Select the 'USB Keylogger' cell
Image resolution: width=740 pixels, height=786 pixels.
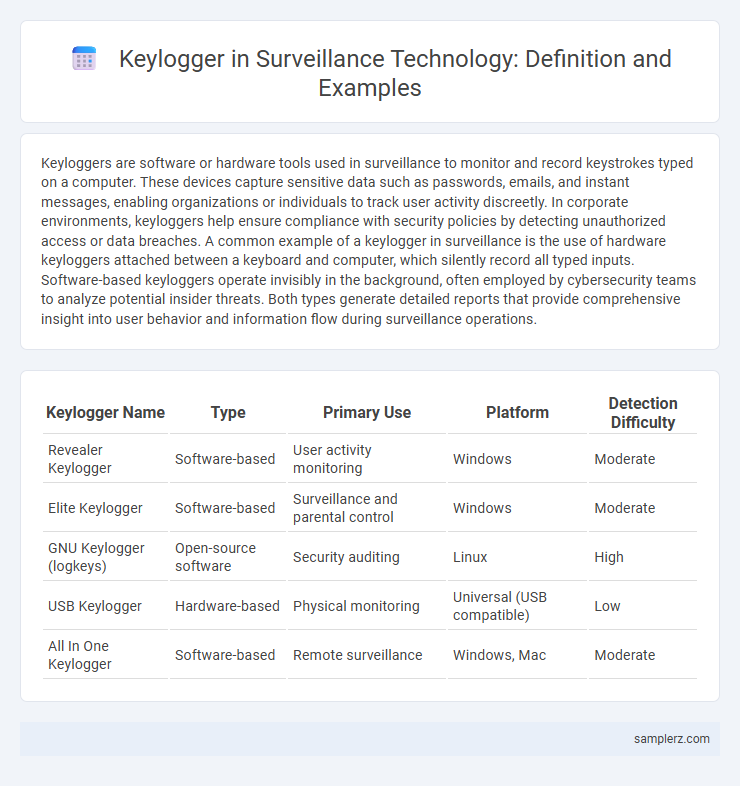(x=105, y=606)
